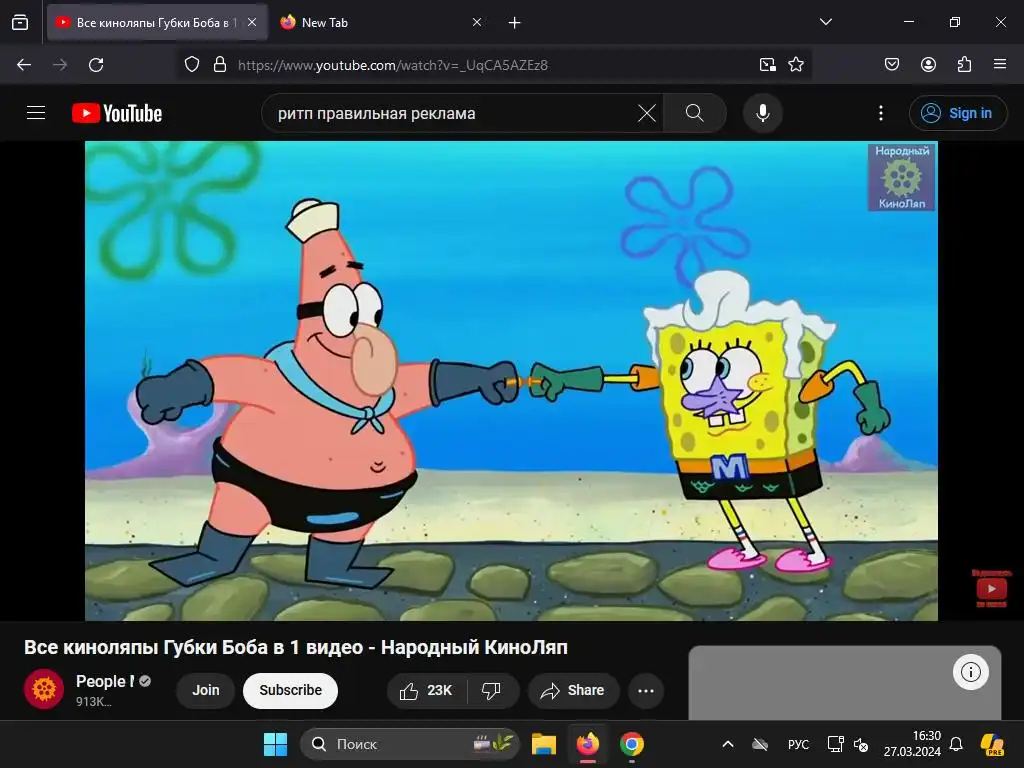
Task: Click the video player to pause
Action: coord(511,381)
